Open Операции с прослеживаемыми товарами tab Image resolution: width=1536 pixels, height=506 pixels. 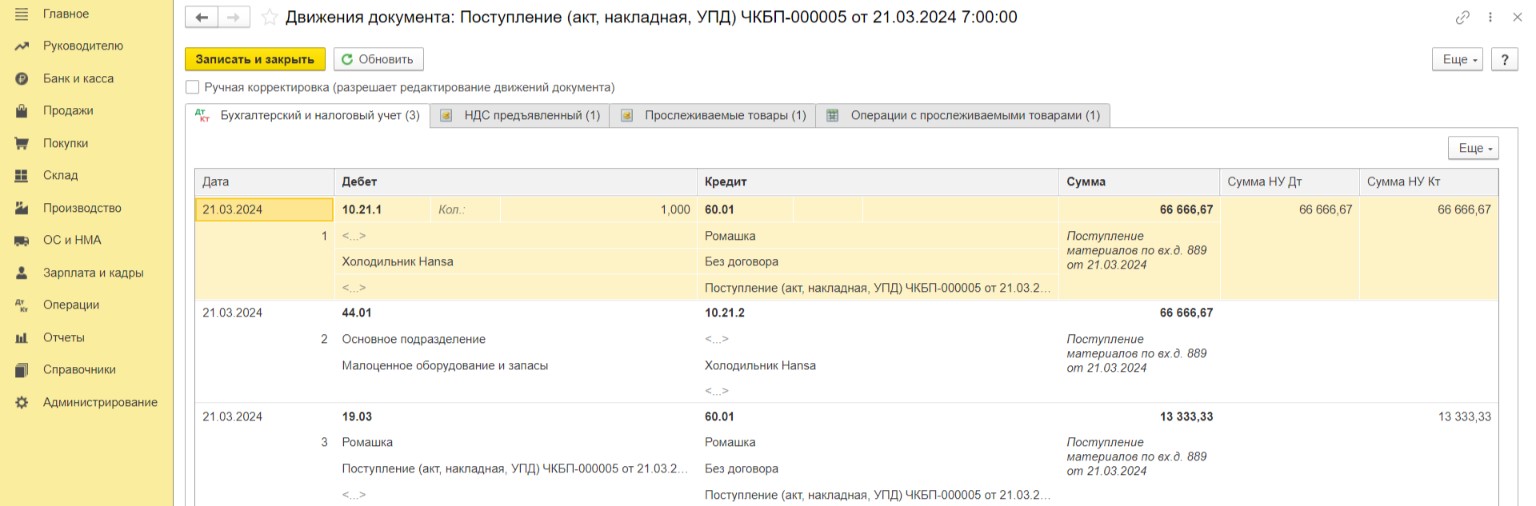tap(963, 115)
